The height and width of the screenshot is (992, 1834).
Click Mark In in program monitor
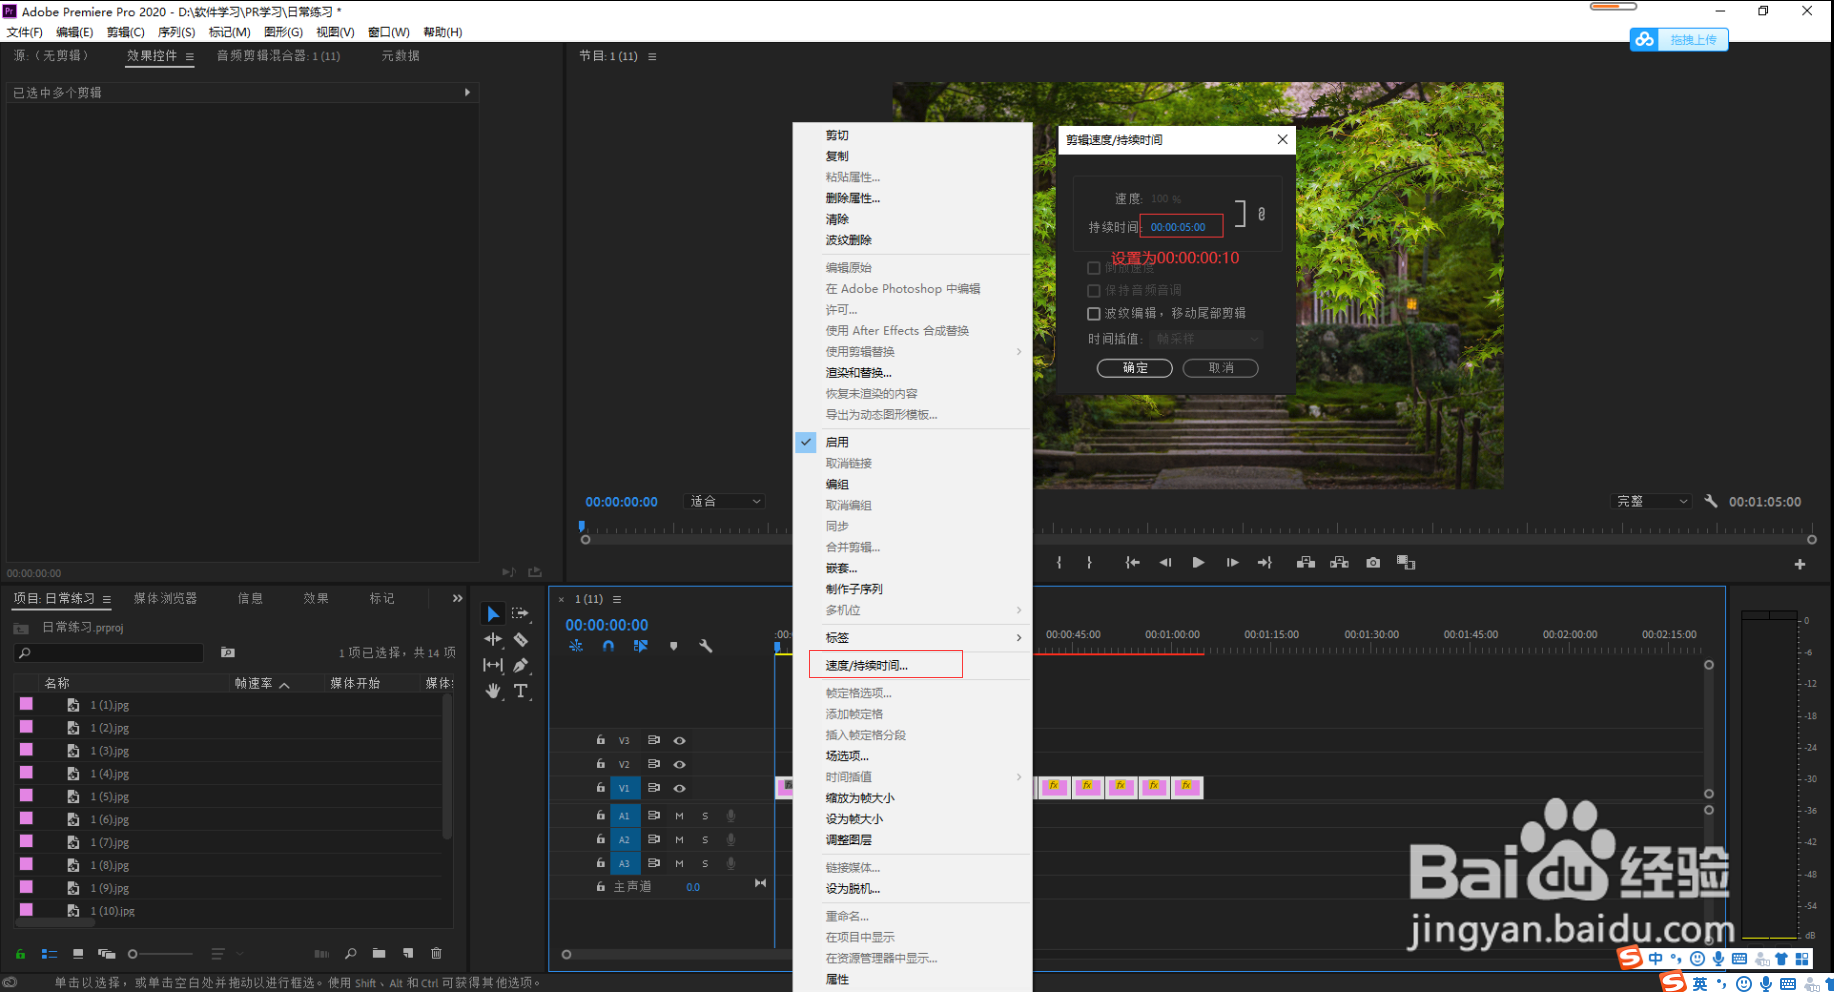tap(1059, 563)
